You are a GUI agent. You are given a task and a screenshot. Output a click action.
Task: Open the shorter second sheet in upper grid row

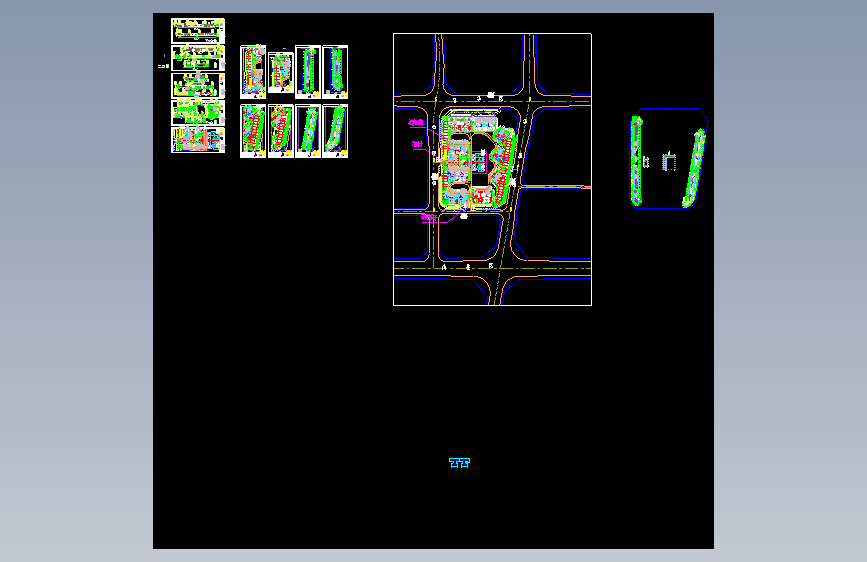(x=281, y=72)
